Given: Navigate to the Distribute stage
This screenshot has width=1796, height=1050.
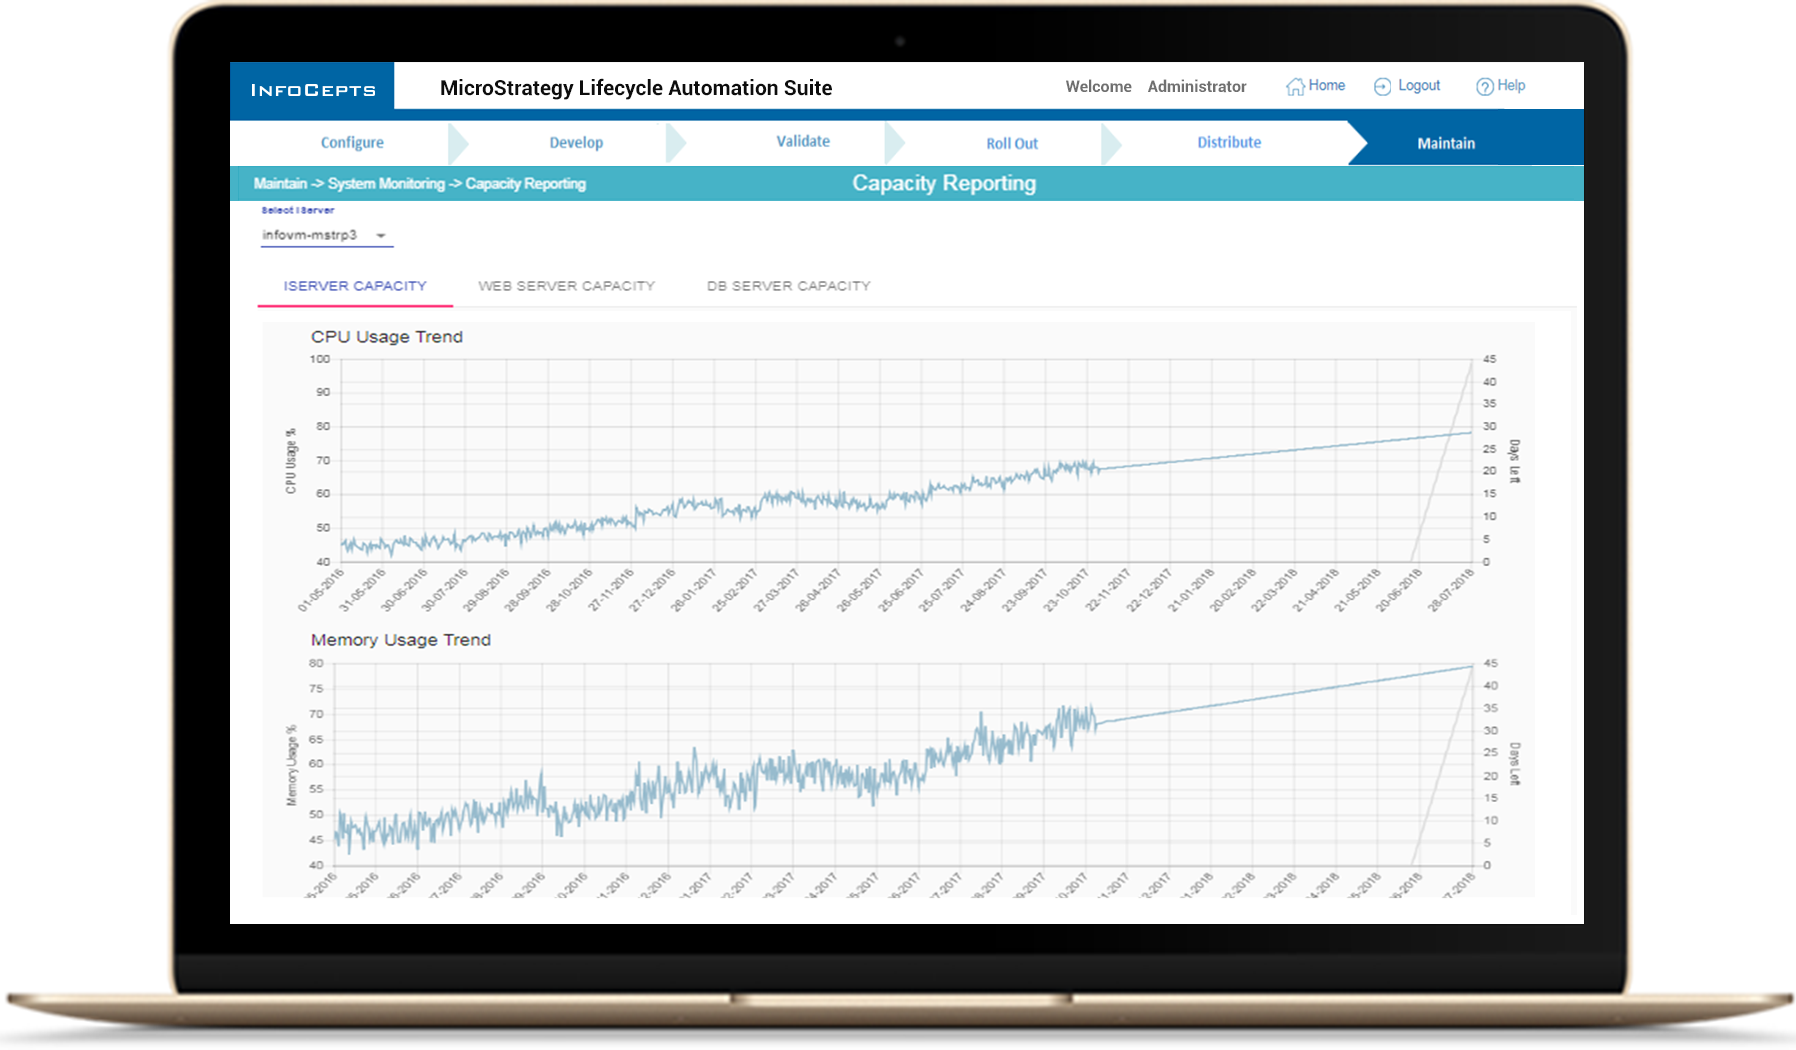Looking at the screenshot, I should coord(1229,143).
